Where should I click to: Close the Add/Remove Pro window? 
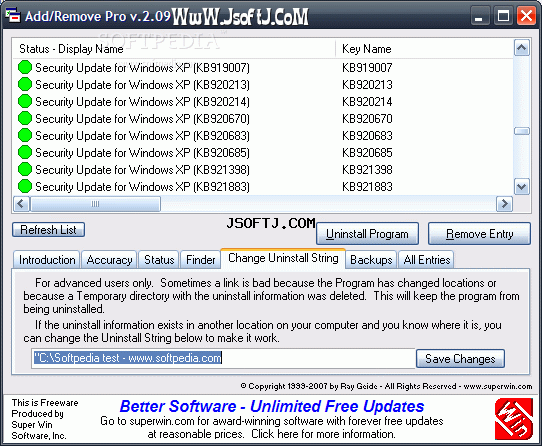pyautogui.click(x=526, y=16)
